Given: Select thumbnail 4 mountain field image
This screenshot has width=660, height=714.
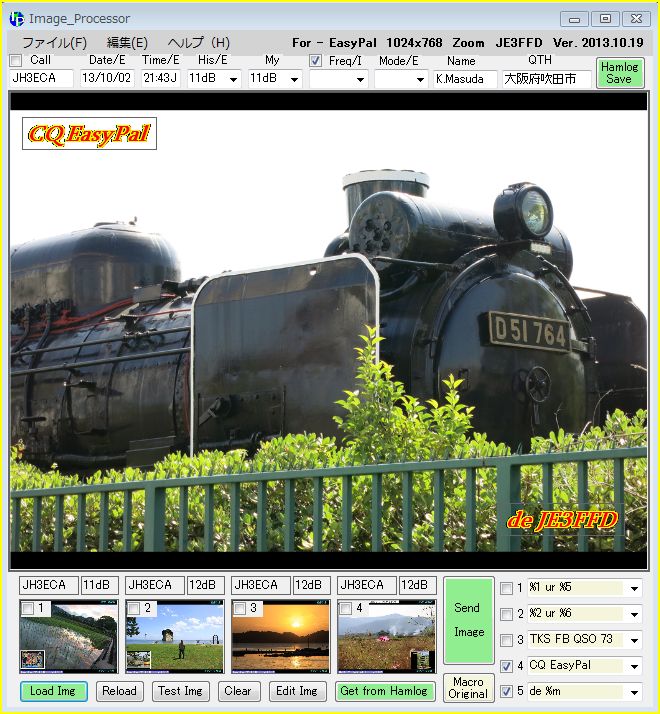Looking at the screenshot, I should pyautogui.click(x=386, y=638).
